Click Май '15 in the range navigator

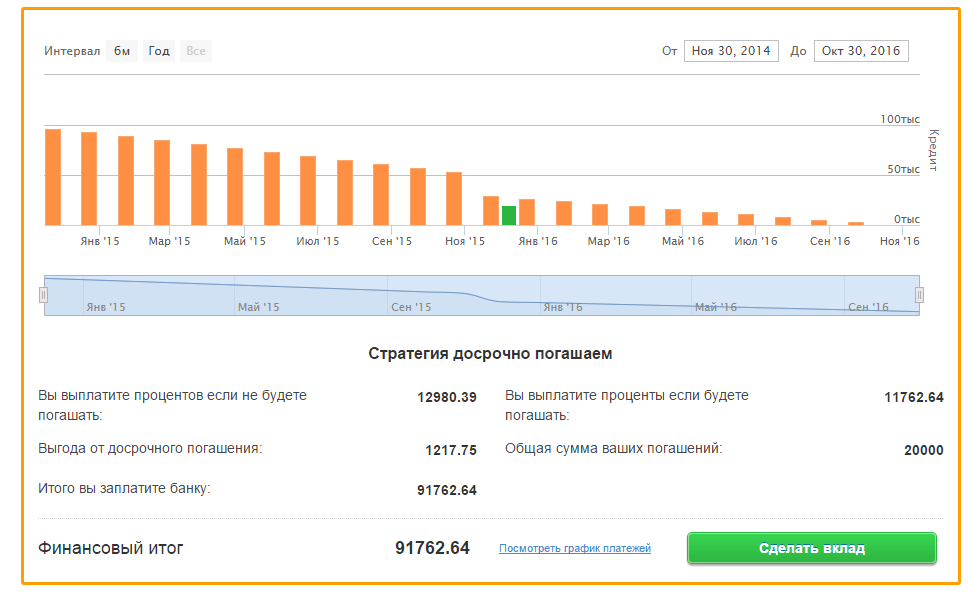click(258, 307)
